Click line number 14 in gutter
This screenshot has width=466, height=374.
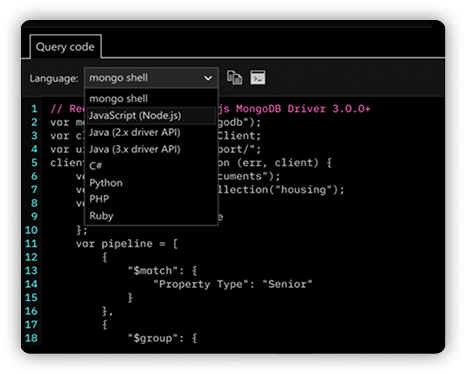(x=31, y=284)
